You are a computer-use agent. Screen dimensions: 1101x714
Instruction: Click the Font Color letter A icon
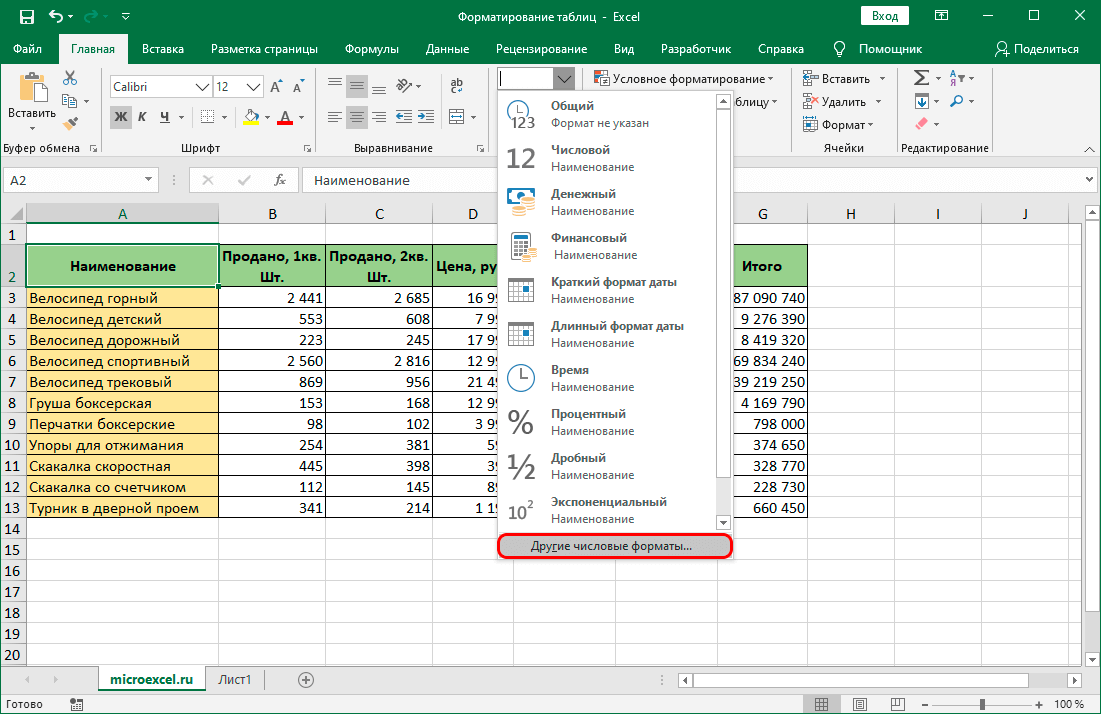coord(284,117)
